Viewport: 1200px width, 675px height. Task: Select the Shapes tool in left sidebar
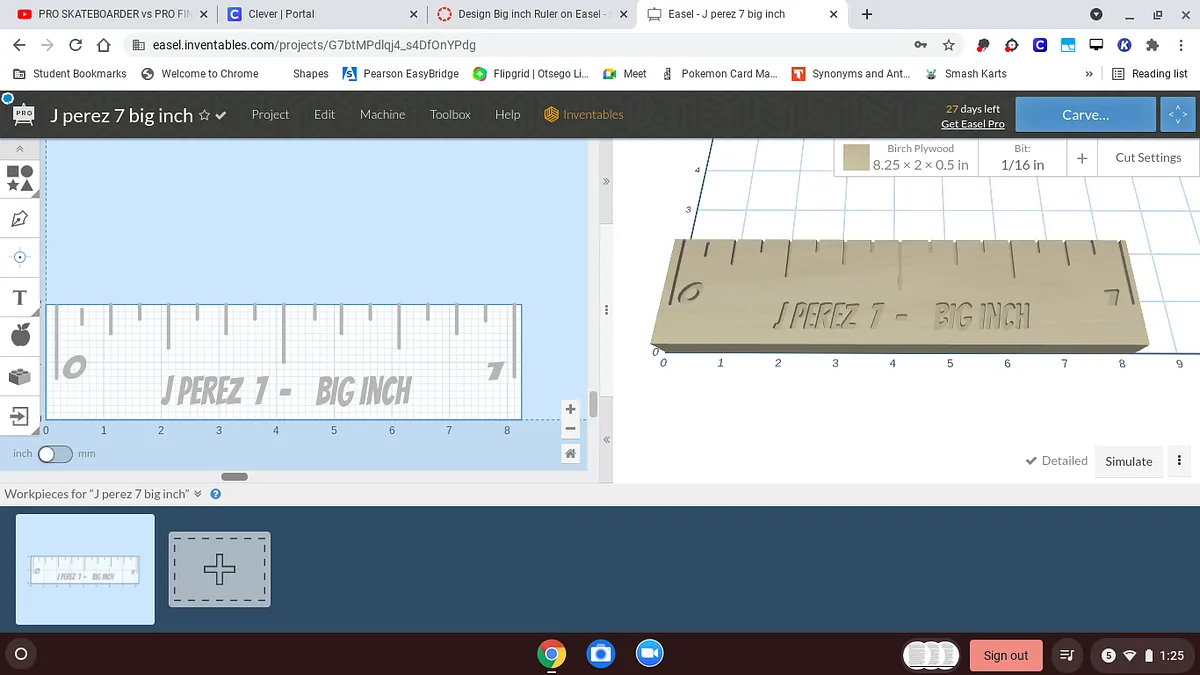(x=20, y=178)
